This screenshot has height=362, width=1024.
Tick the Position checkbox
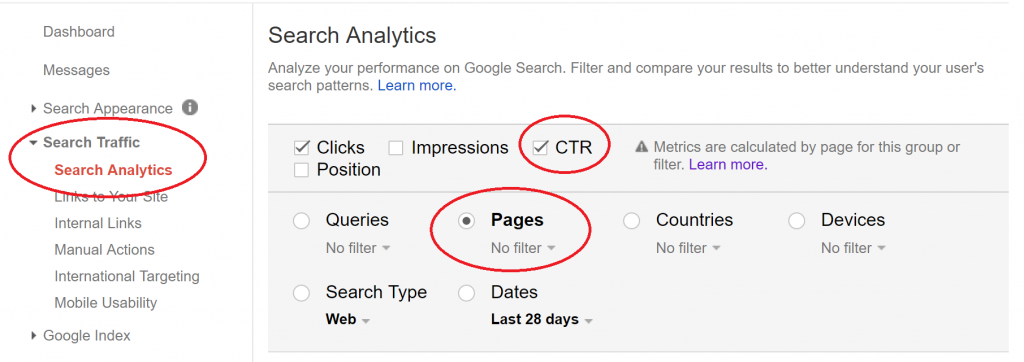pos(301,170)
